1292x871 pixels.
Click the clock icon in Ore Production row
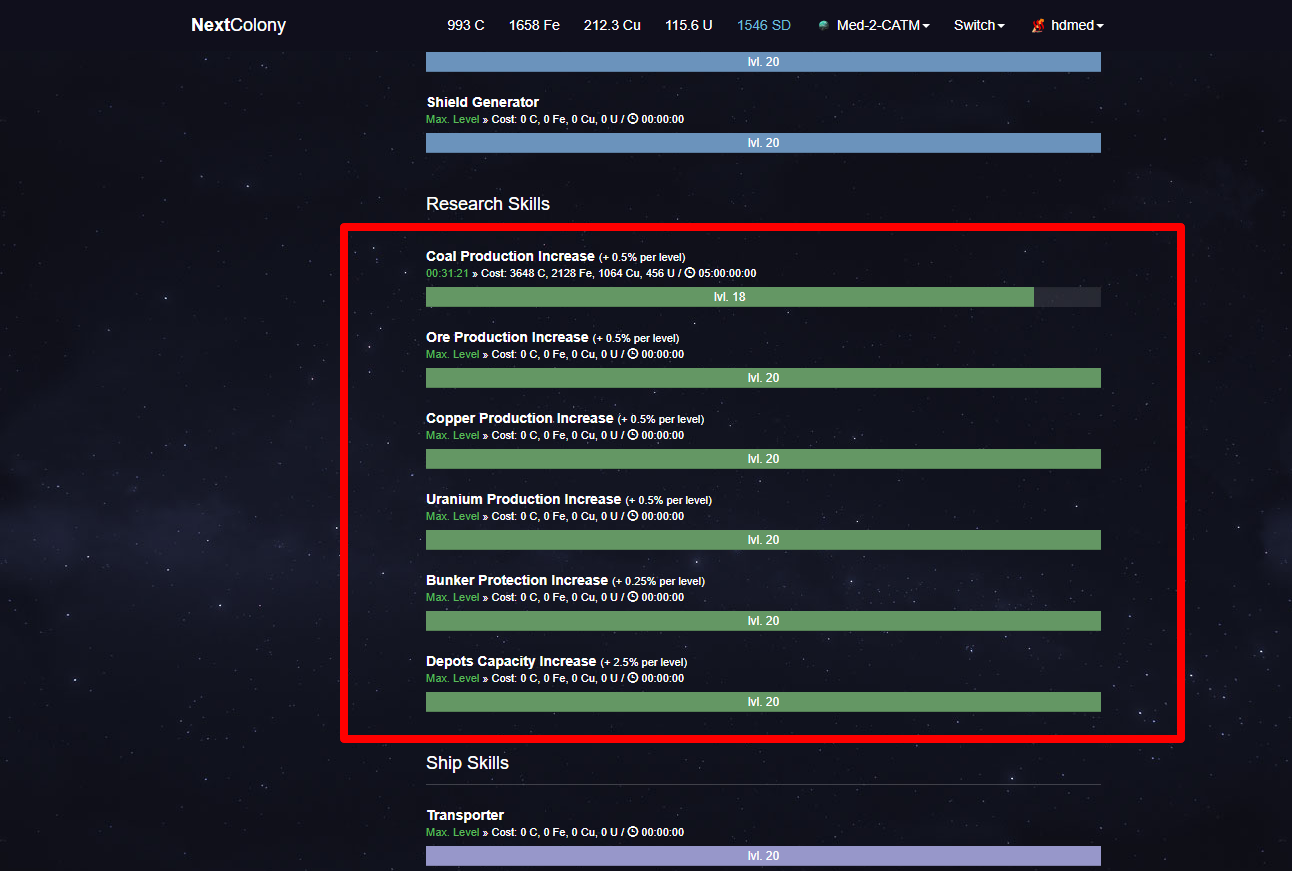pyautogui.click(x=633, y=354)
